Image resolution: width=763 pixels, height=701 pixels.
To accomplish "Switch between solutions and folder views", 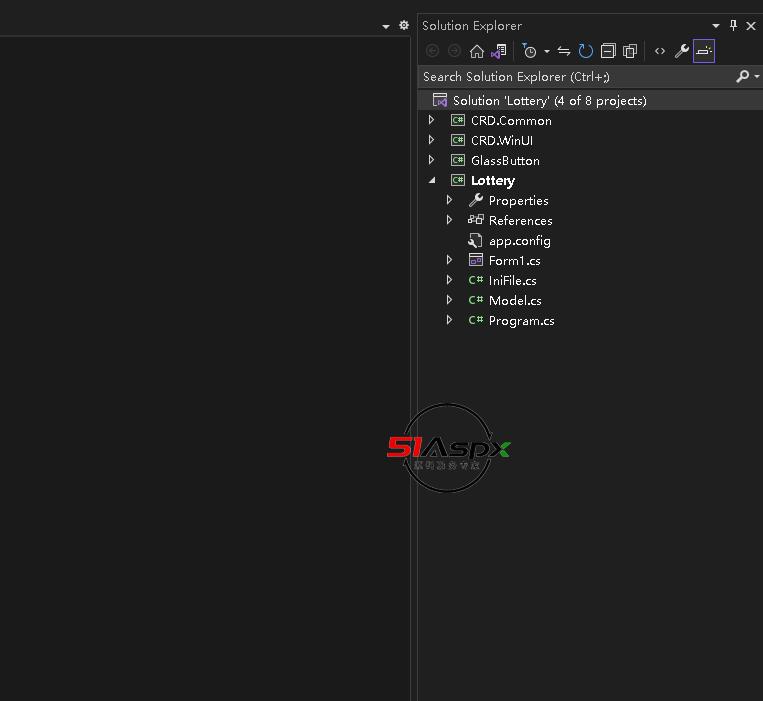I will [498, 51].
